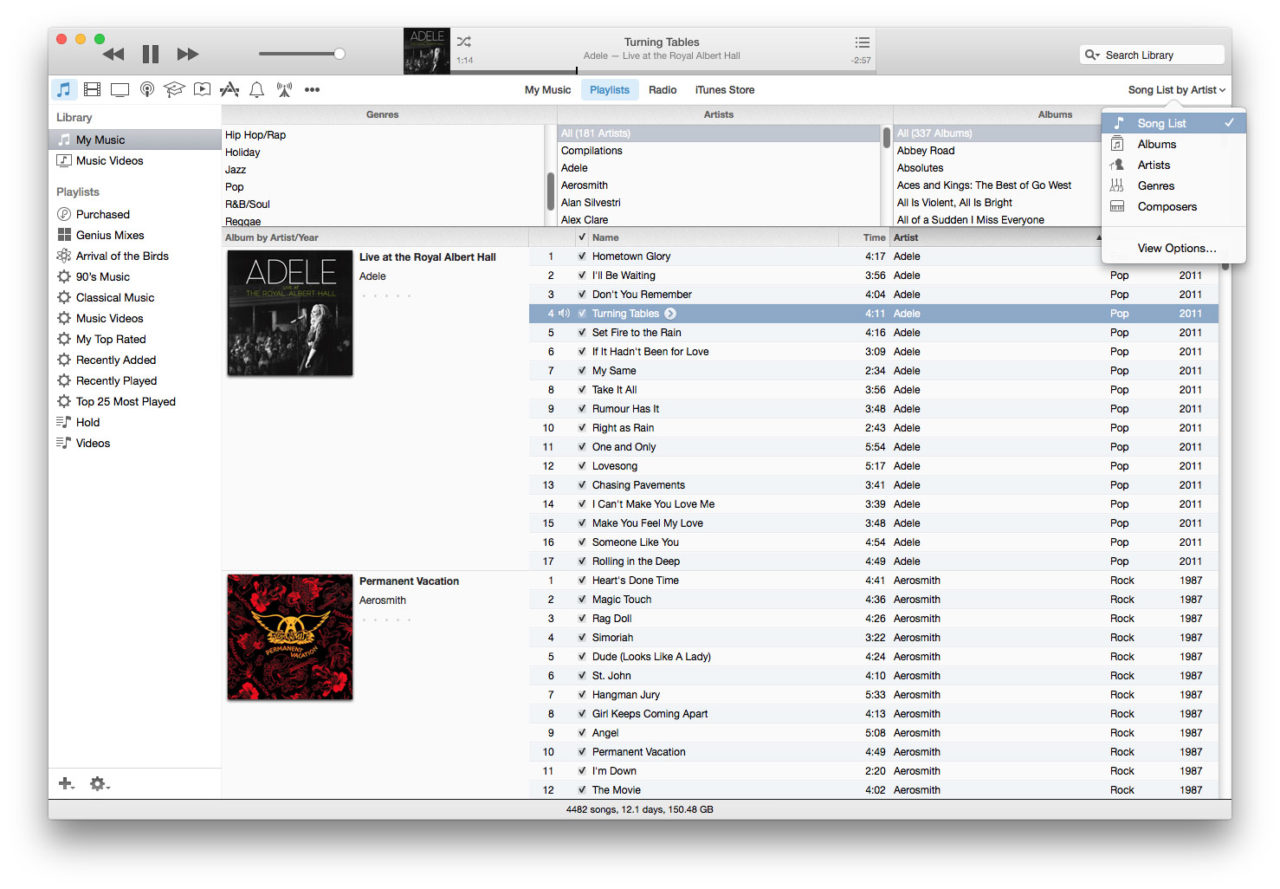Image resolution: width=1280 pixels, height=889 pixels.
Task: Uncheck the song Lovesong
Action: (581, 465)
